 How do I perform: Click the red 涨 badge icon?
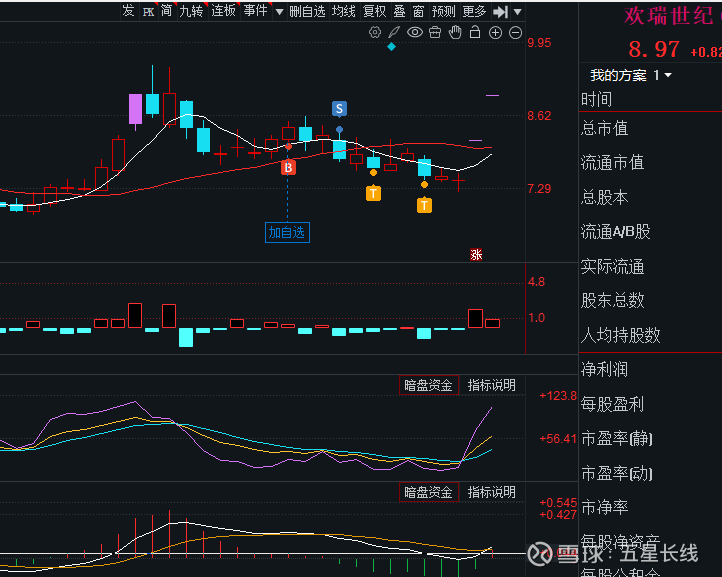pos(477,254)
